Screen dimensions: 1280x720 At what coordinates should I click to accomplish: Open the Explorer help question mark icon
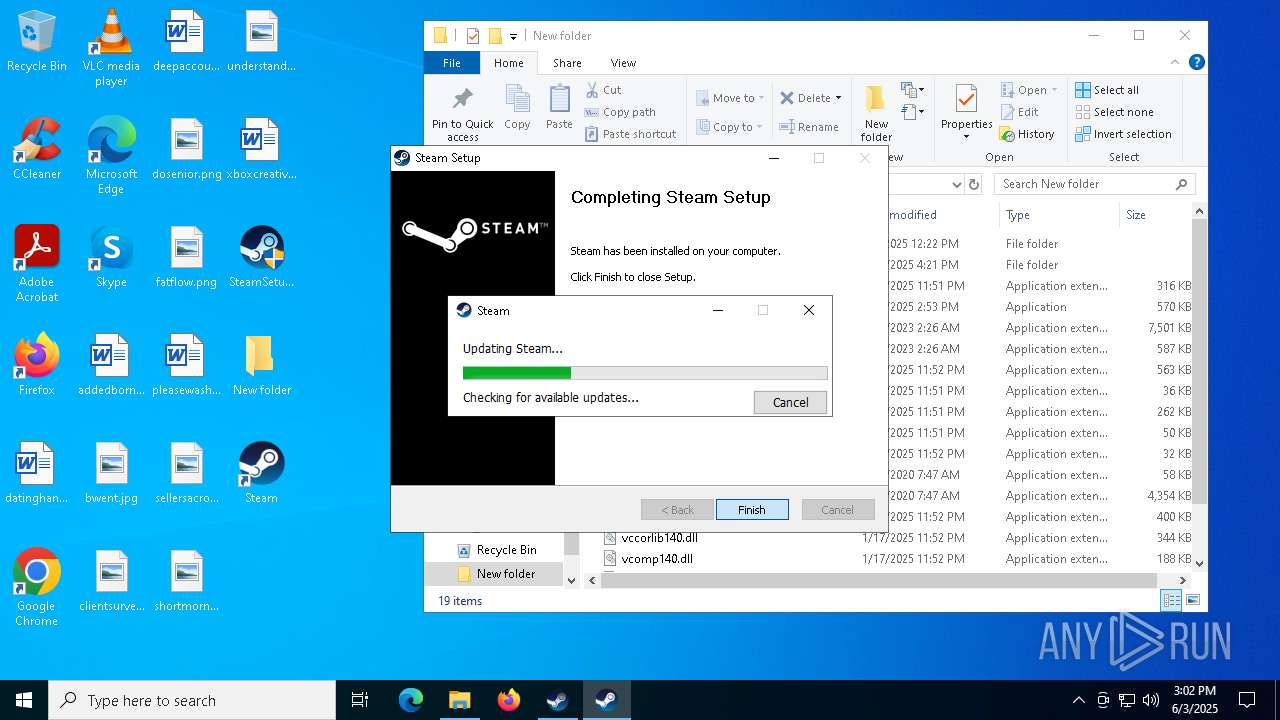[1196, 62]
